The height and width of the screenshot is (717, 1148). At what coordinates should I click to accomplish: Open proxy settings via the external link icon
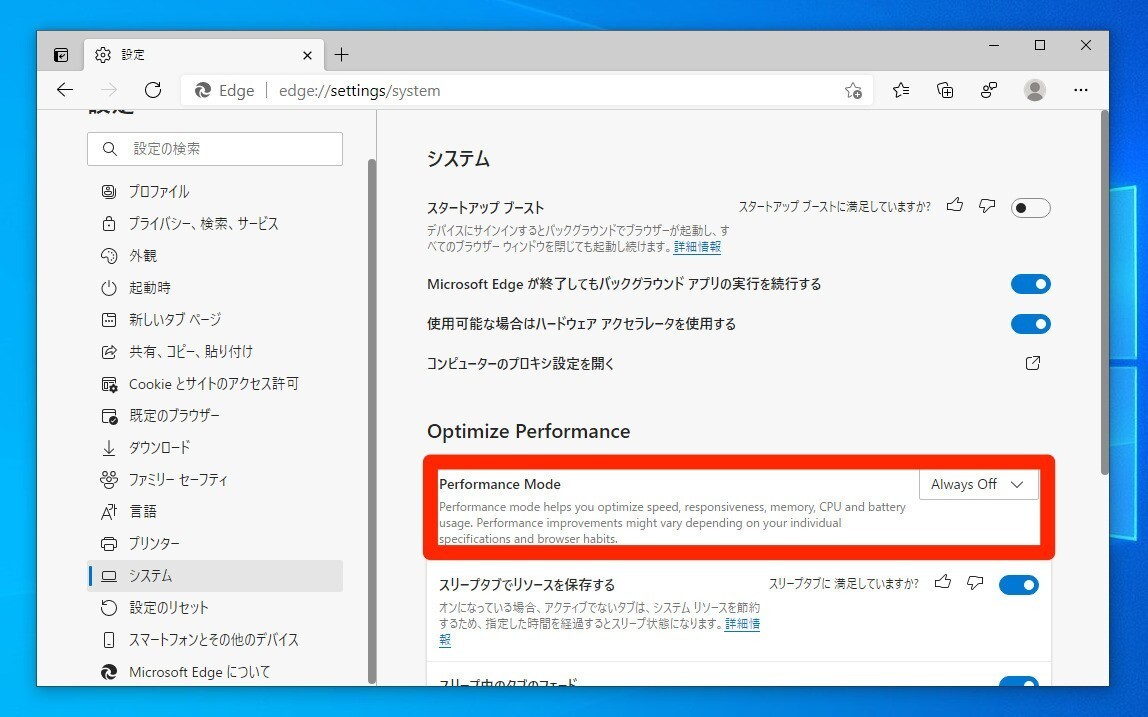[x=1032, y=363]
